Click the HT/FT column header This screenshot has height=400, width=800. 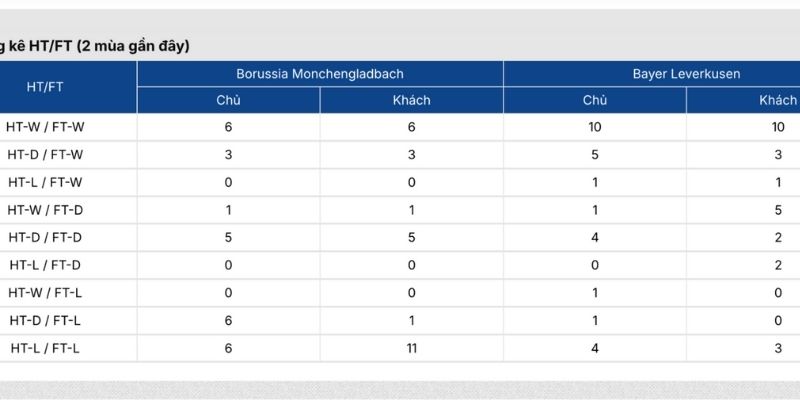click(x=46, y=87)
